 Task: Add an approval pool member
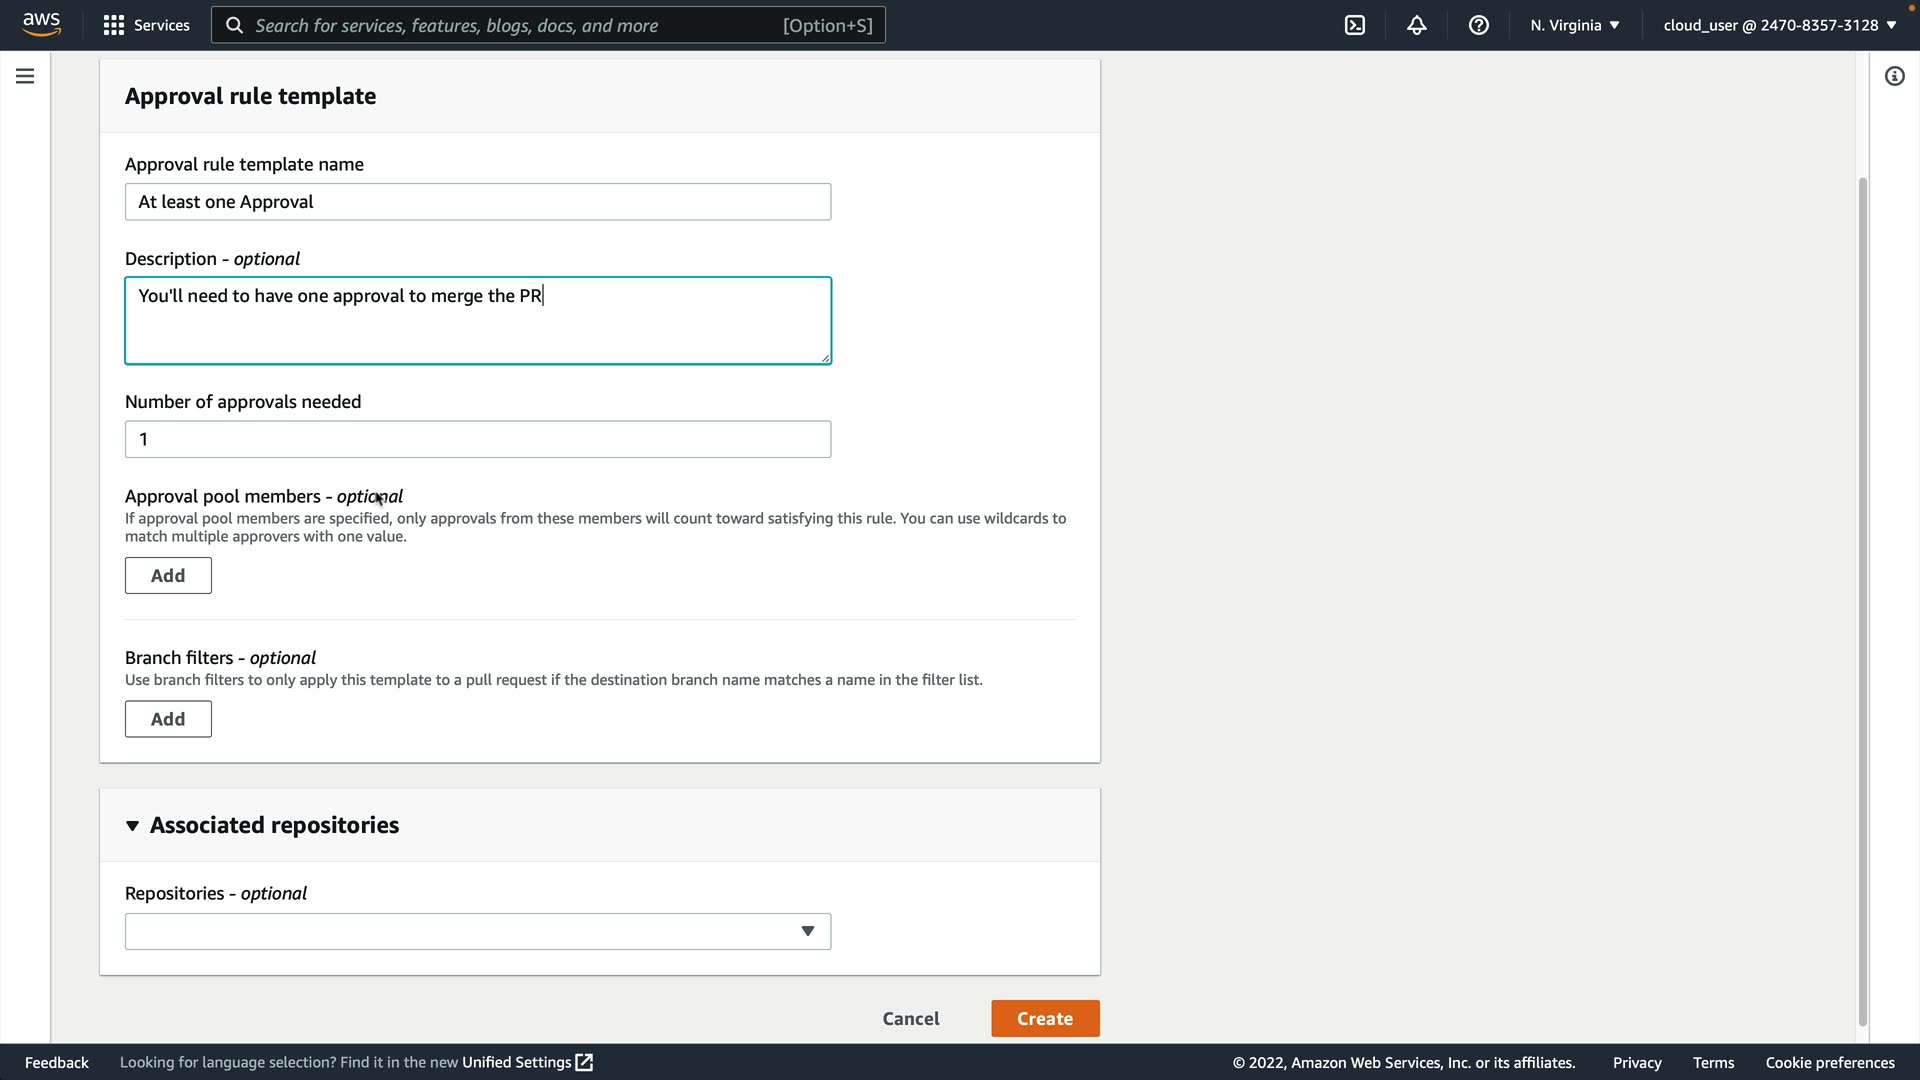(x=168, y=576)
